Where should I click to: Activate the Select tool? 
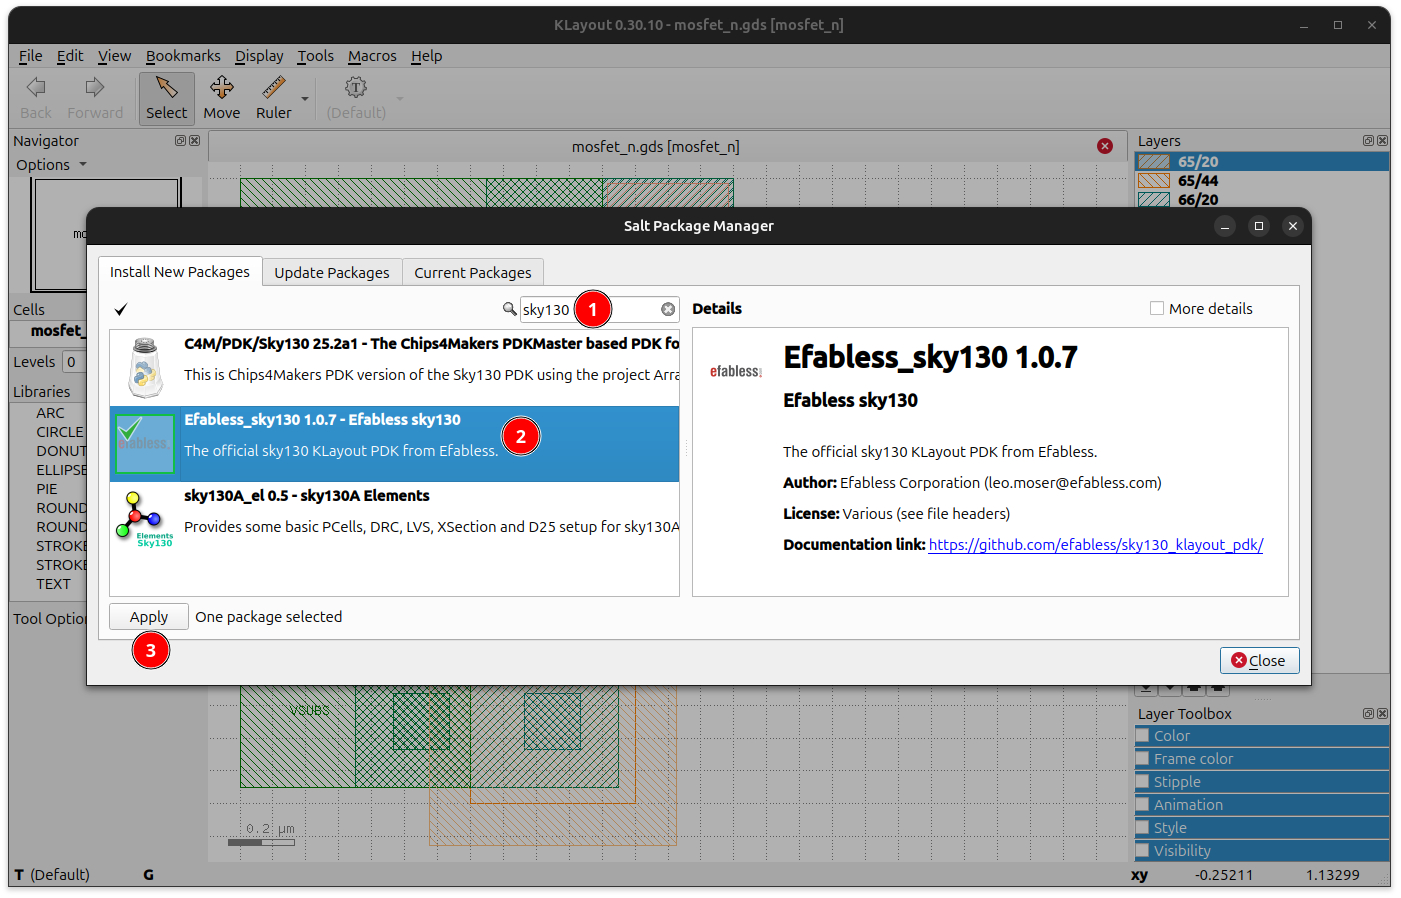click(x=166, y=98)
